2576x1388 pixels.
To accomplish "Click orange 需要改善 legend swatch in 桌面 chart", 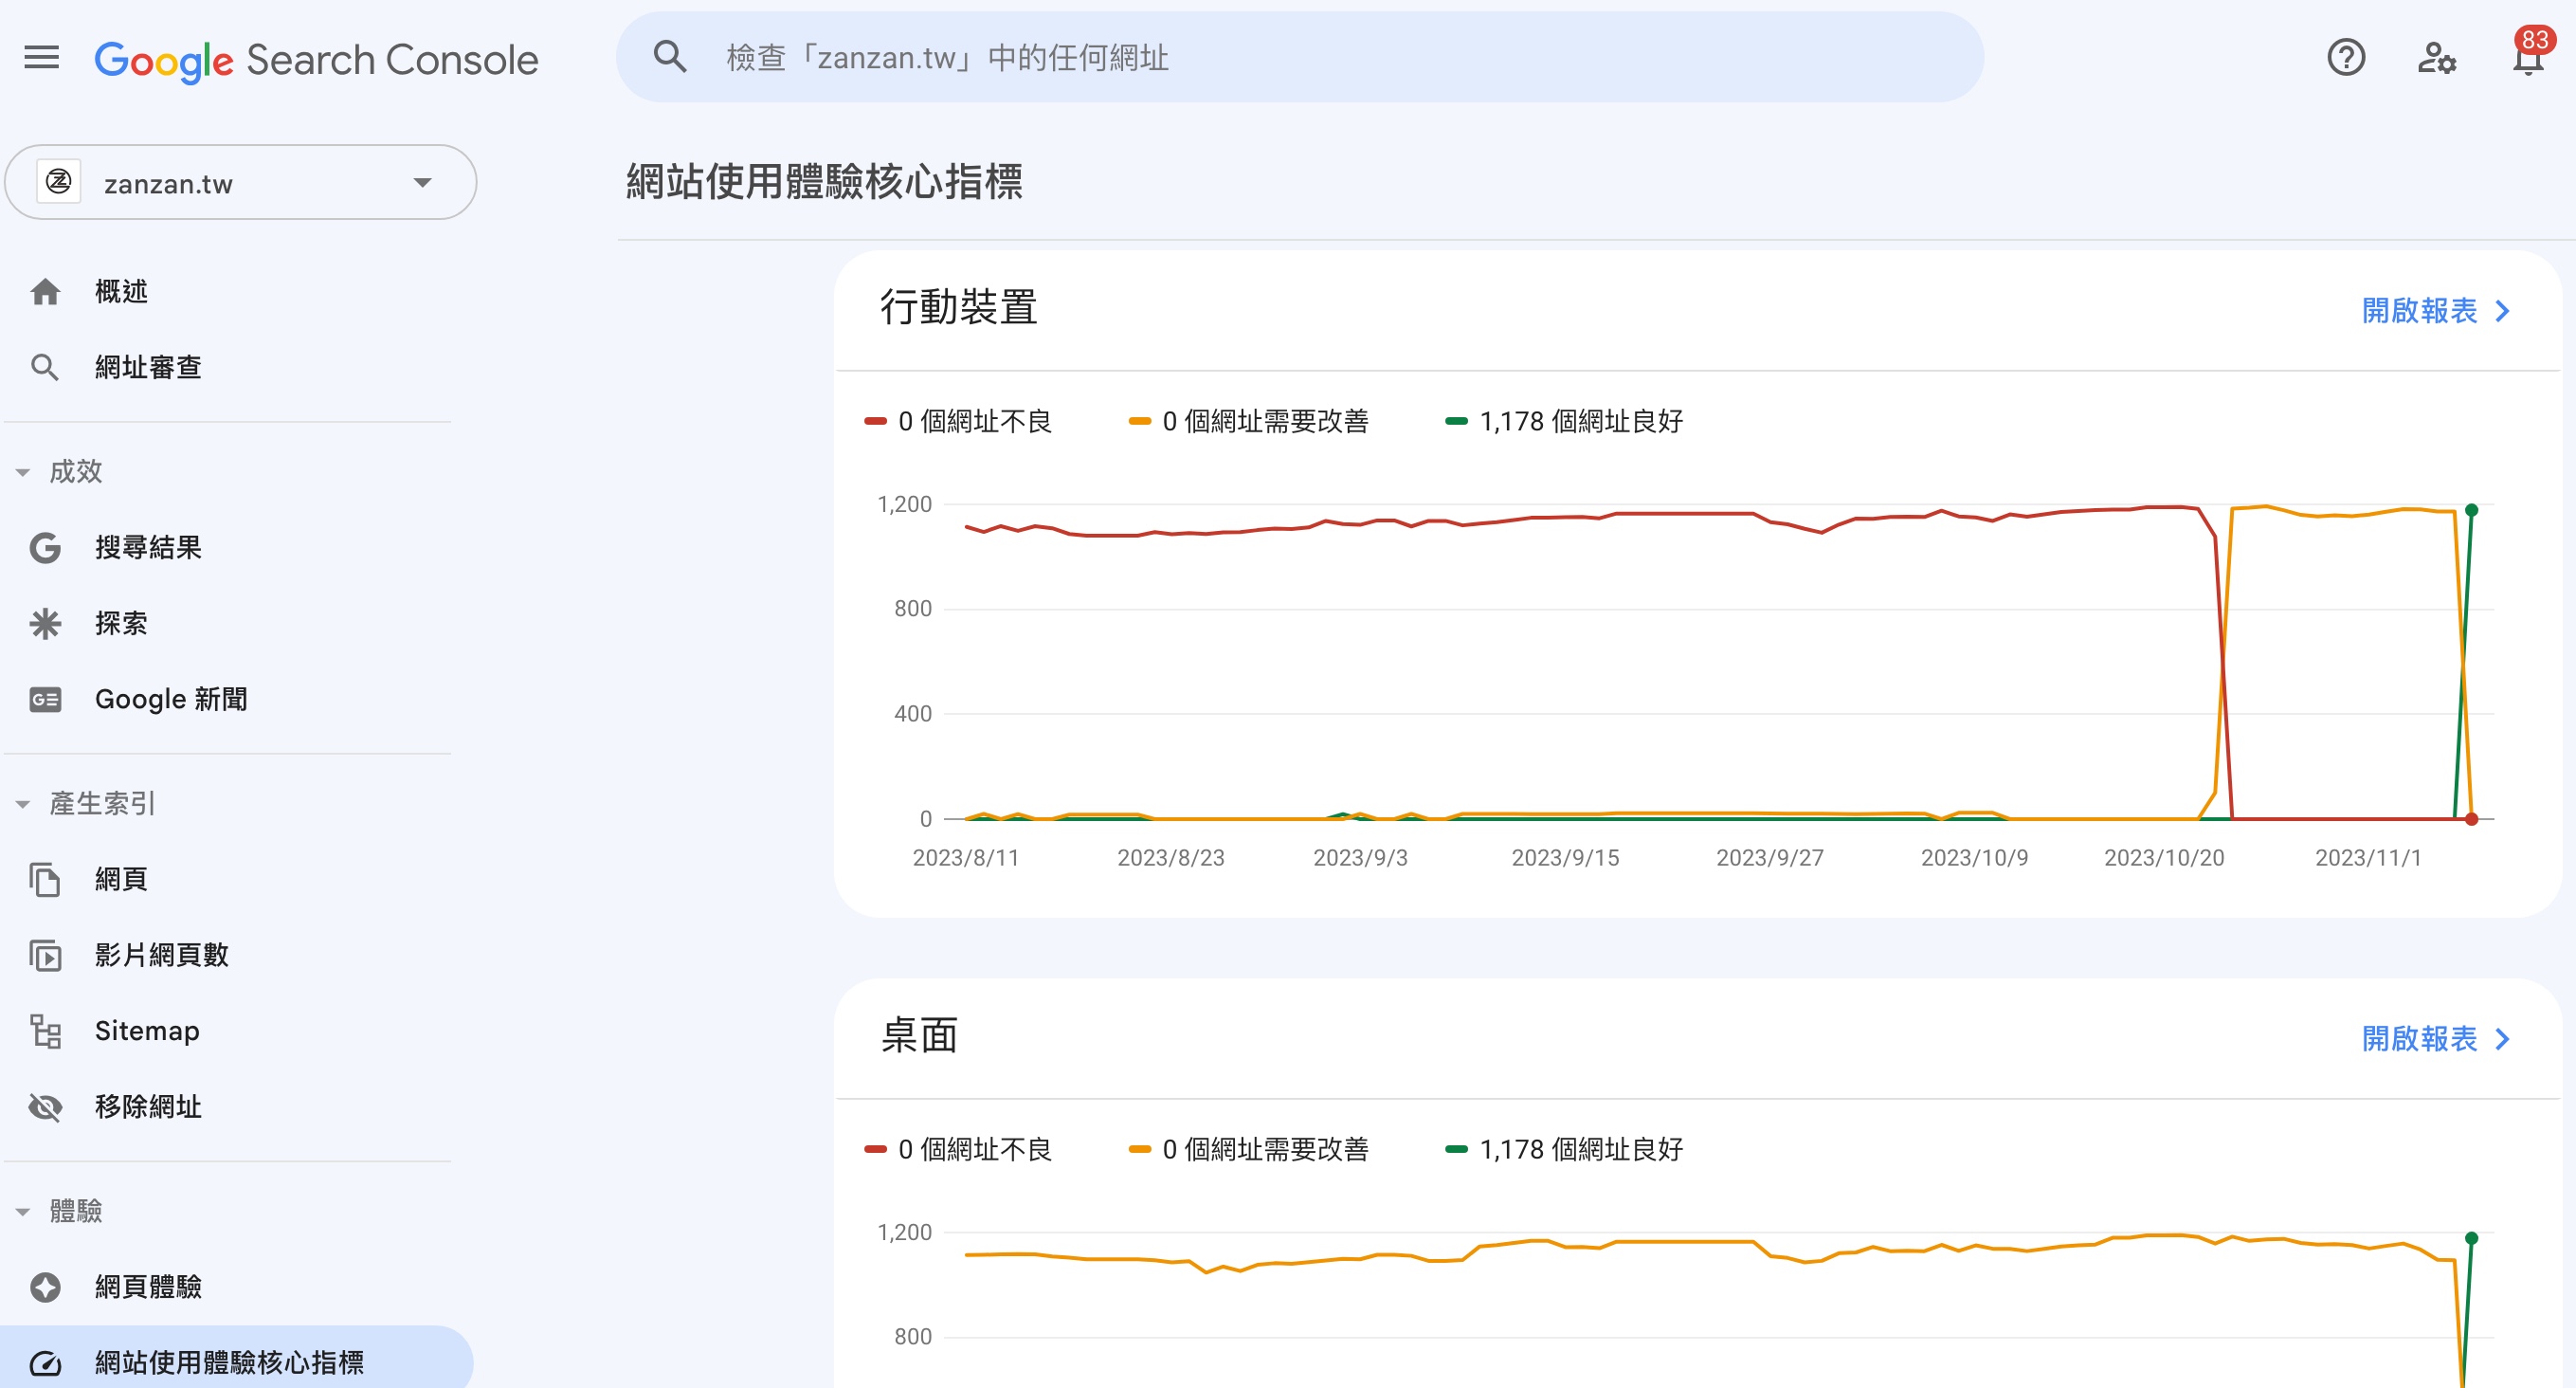I will [1139, 1150].
